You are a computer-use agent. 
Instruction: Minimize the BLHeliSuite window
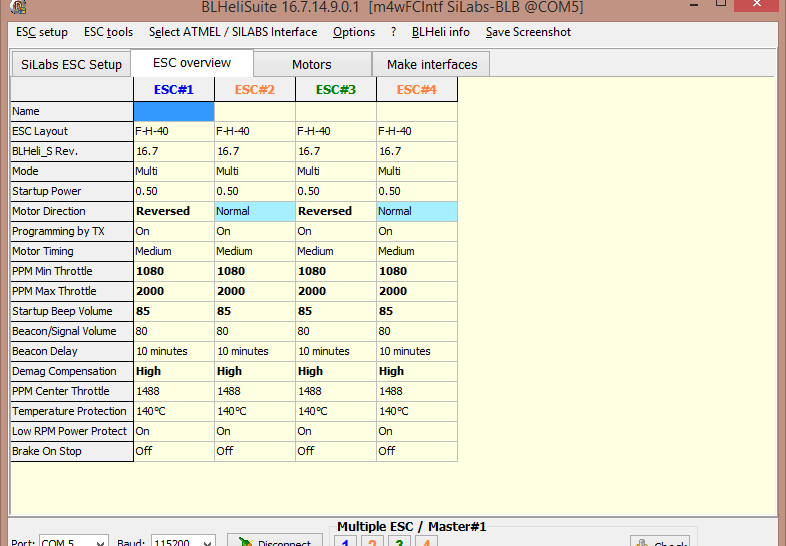click(694, 5)
